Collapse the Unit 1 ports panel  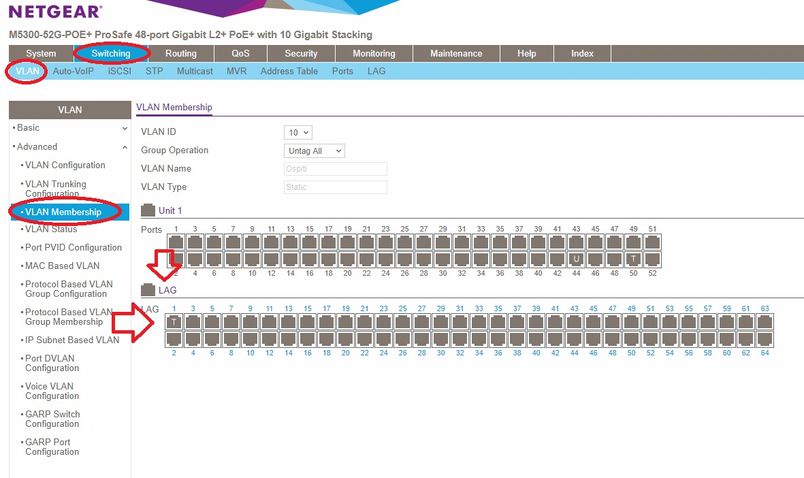click(148, 210)
